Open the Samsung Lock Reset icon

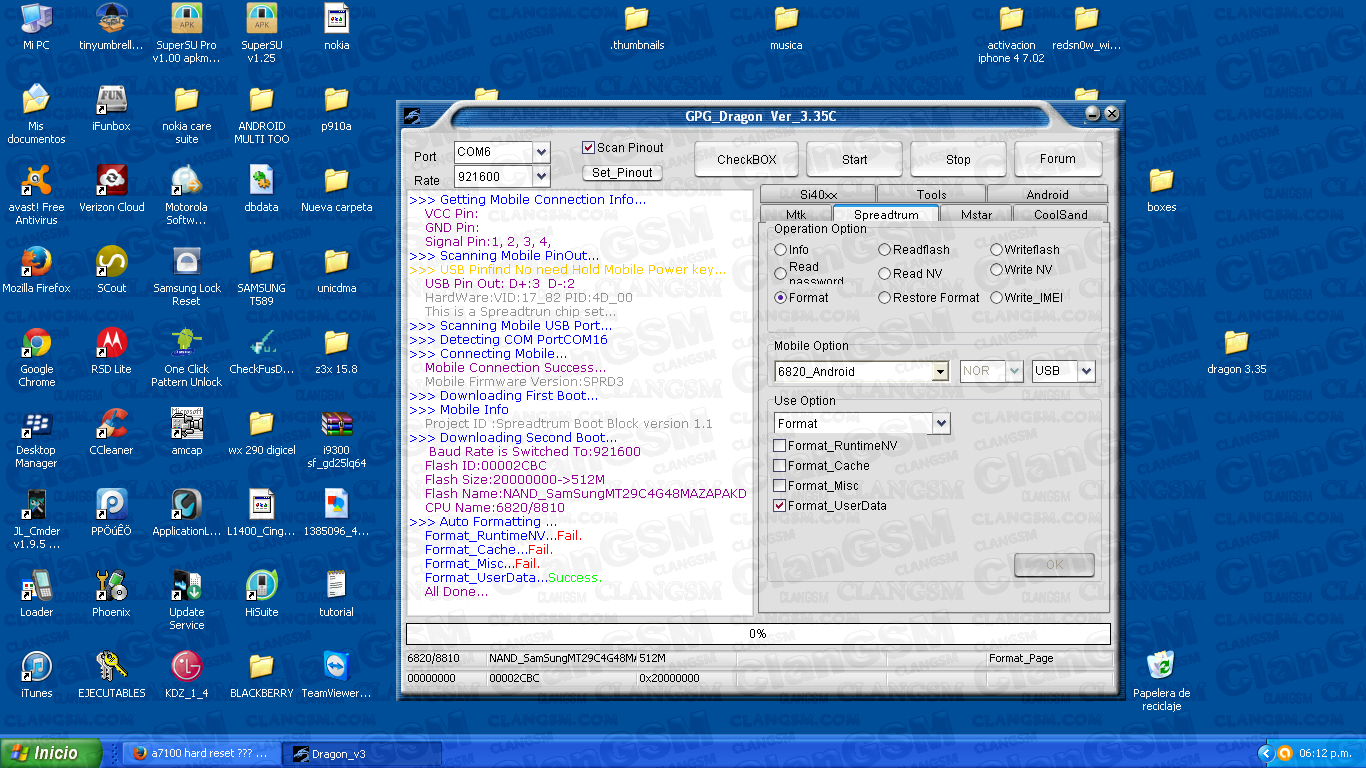[187, 264]
